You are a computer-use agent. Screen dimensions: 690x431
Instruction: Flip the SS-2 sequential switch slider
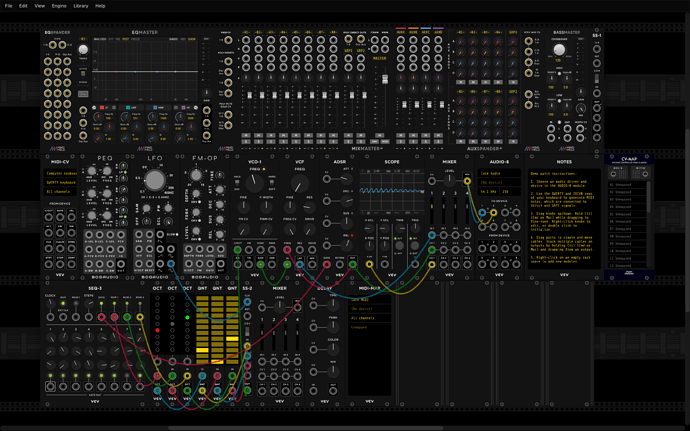coord(247,331)
